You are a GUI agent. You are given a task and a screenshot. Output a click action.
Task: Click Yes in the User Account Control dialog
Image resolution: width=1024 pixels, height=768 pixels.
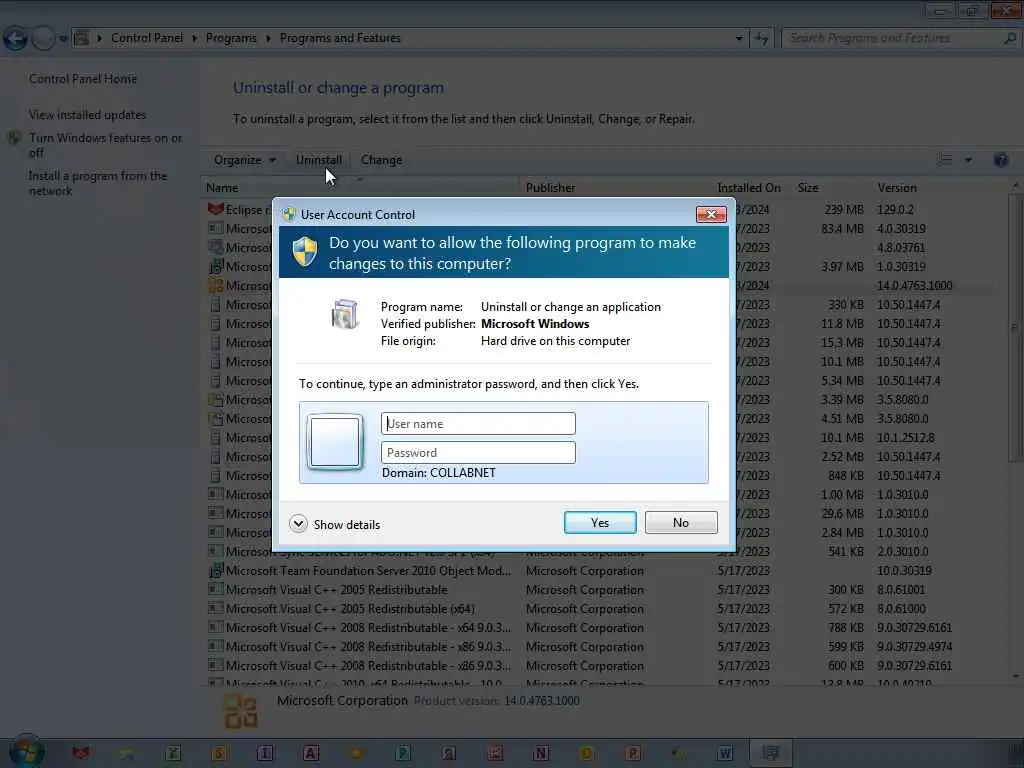click(x=600, y=522)
